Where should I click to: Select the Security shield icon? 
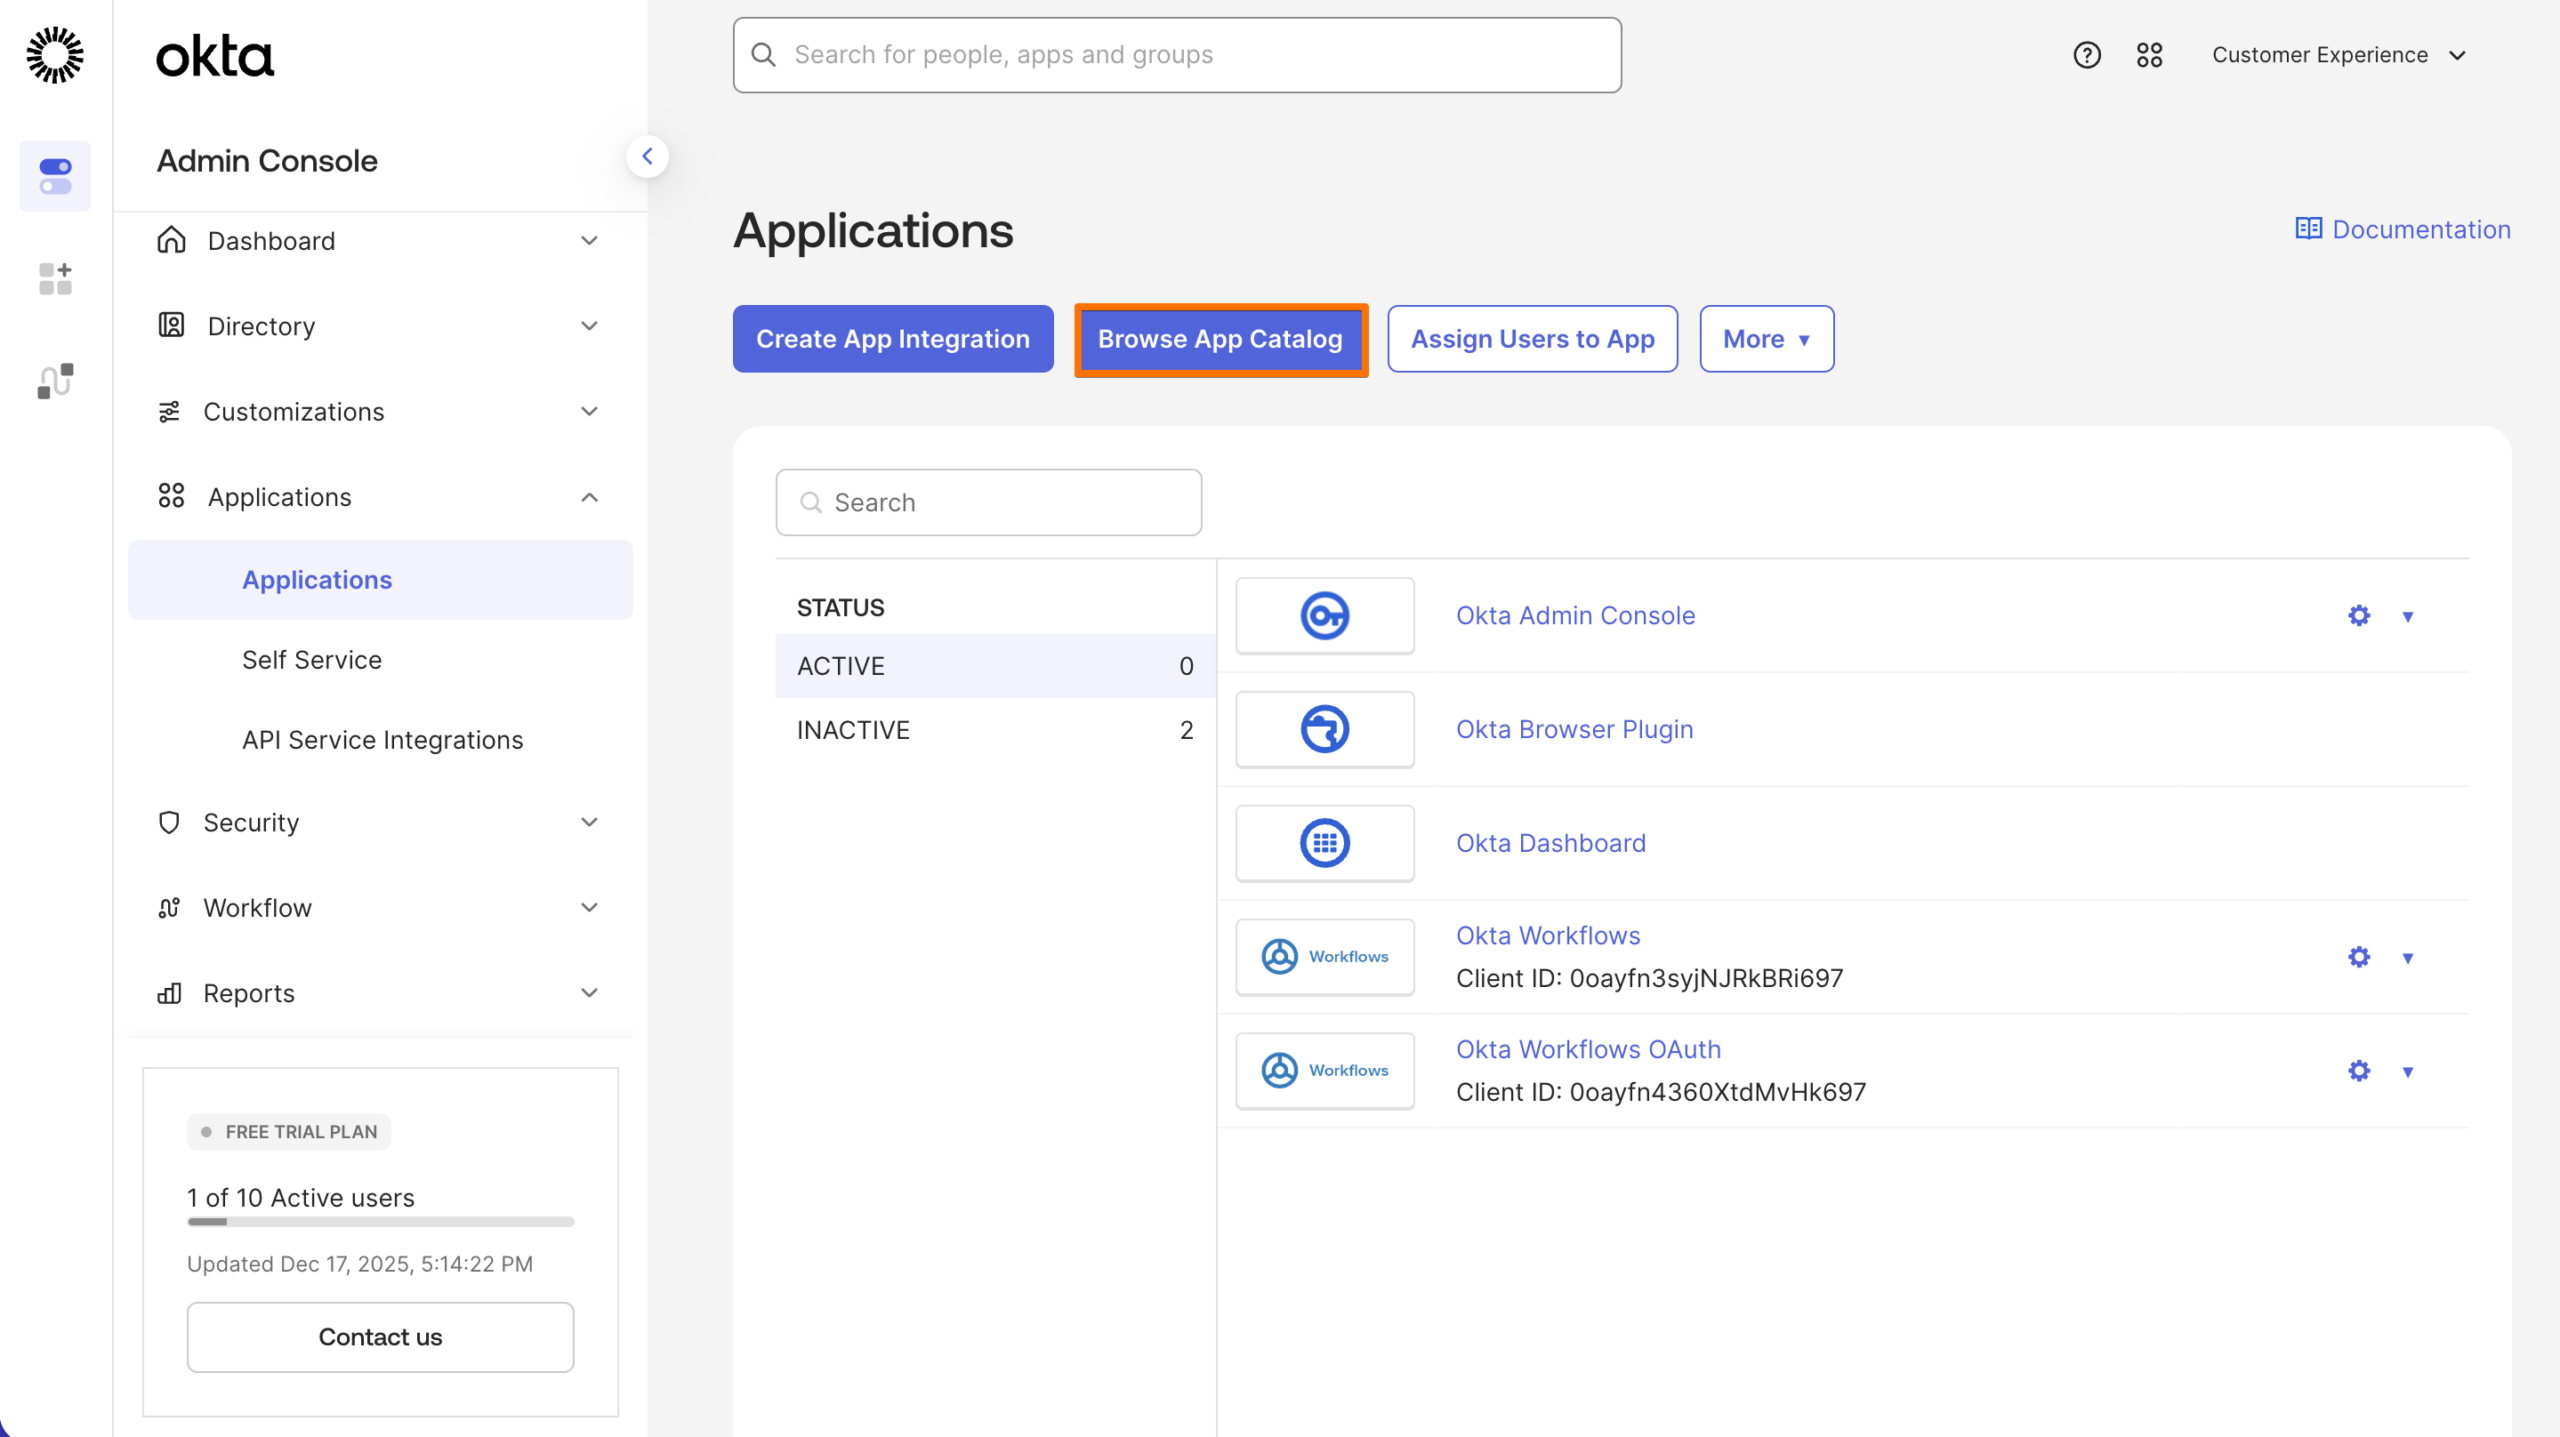click(169, 822)
